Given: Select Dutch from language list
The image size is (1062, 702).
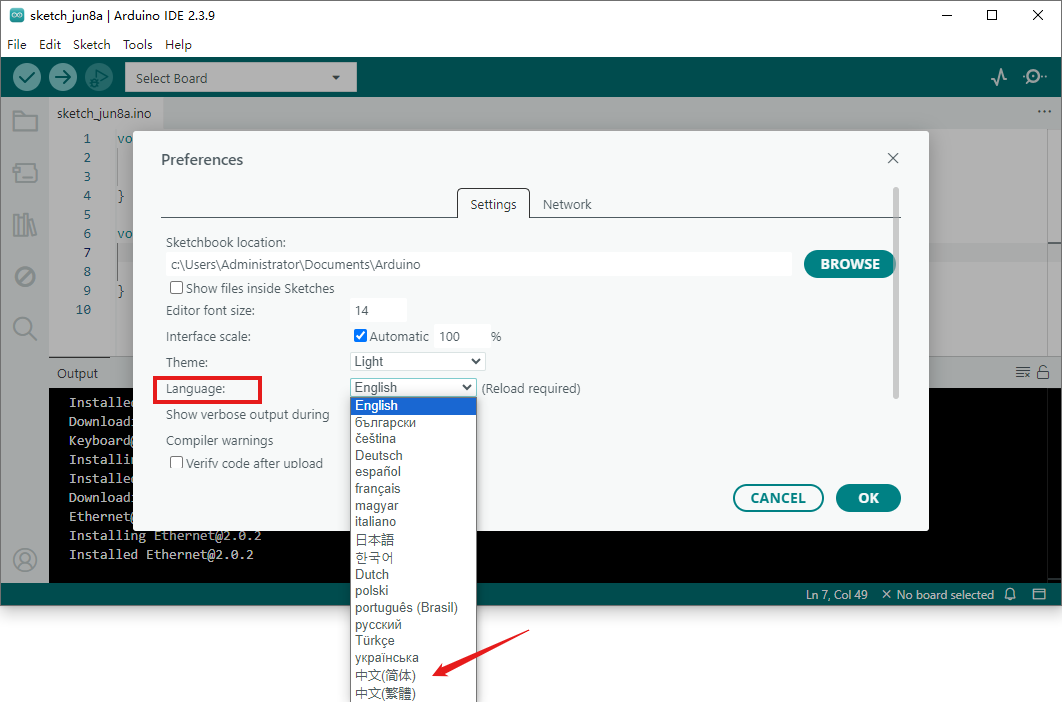Looking at the screenshot, I should point(413,574).
